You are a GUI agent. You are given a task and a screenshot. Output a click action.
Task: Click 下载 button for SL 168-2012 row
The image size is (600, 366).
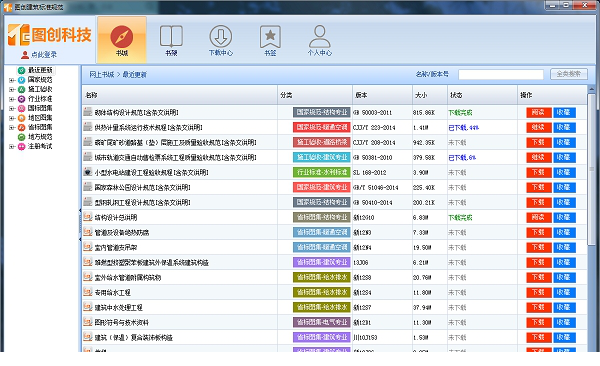click(x=538, y=172)
